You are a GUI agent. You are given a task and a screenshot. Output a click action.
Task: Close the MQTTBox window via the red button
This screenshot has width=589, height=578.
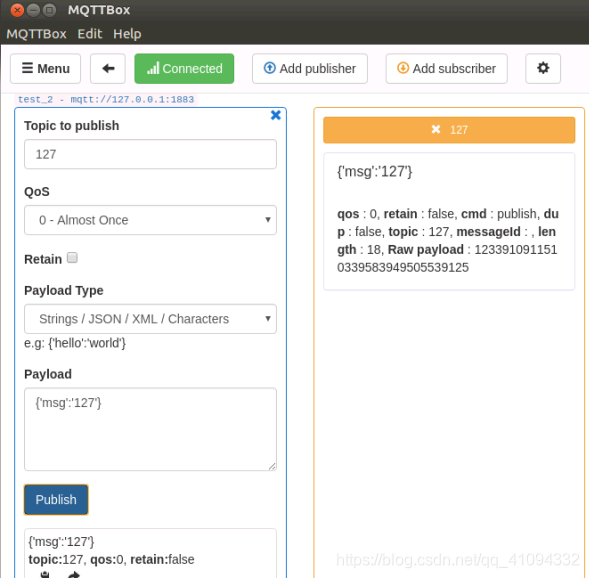coord(17,10)
